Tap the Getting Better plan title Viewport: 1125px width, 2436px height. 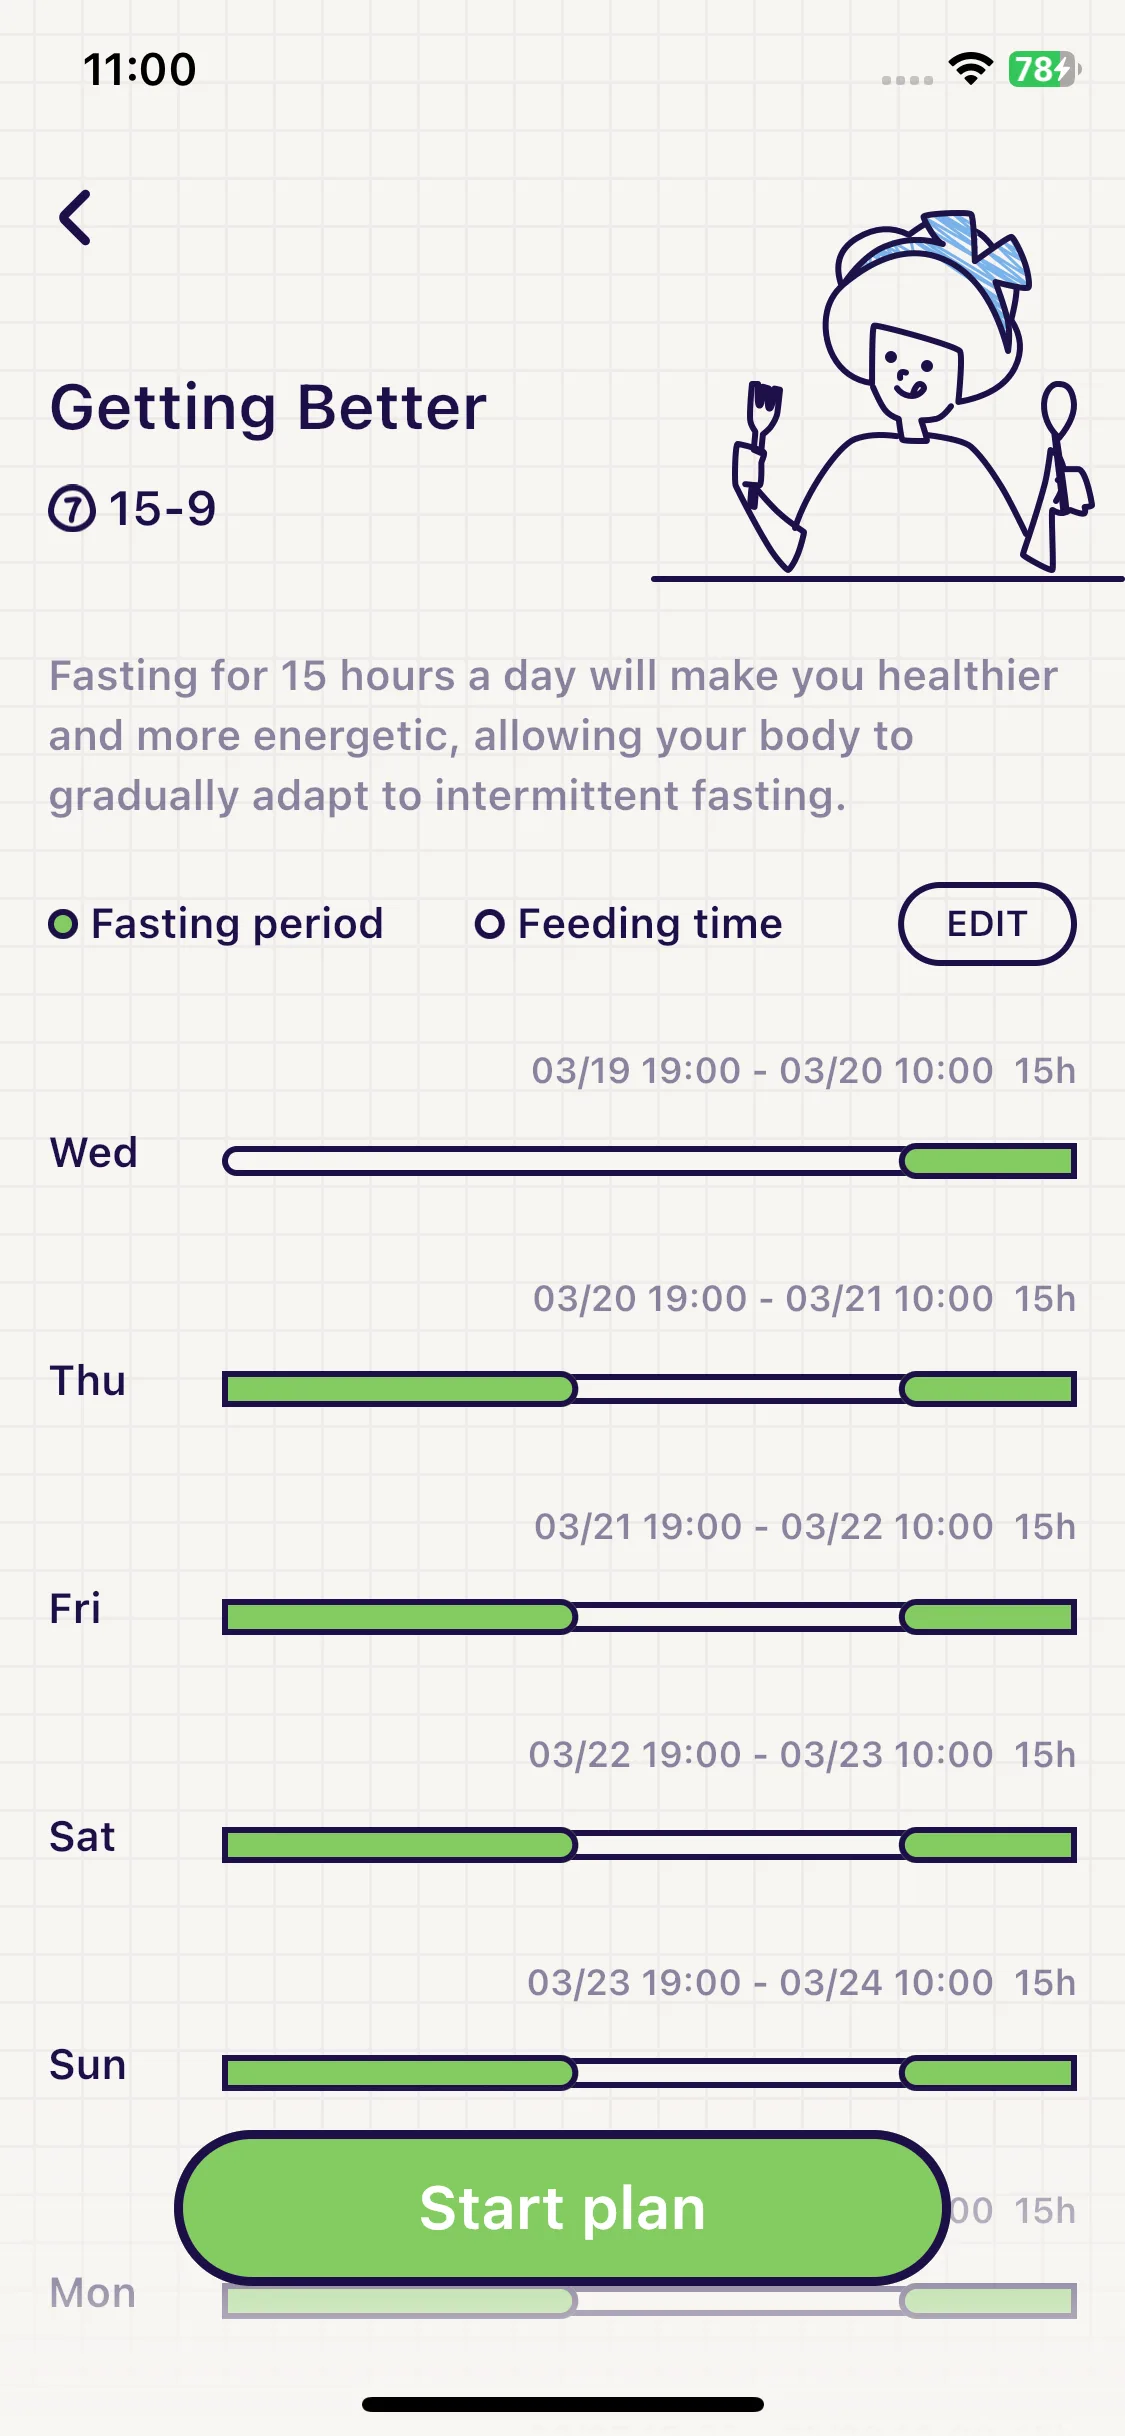[x=268, y=408]
